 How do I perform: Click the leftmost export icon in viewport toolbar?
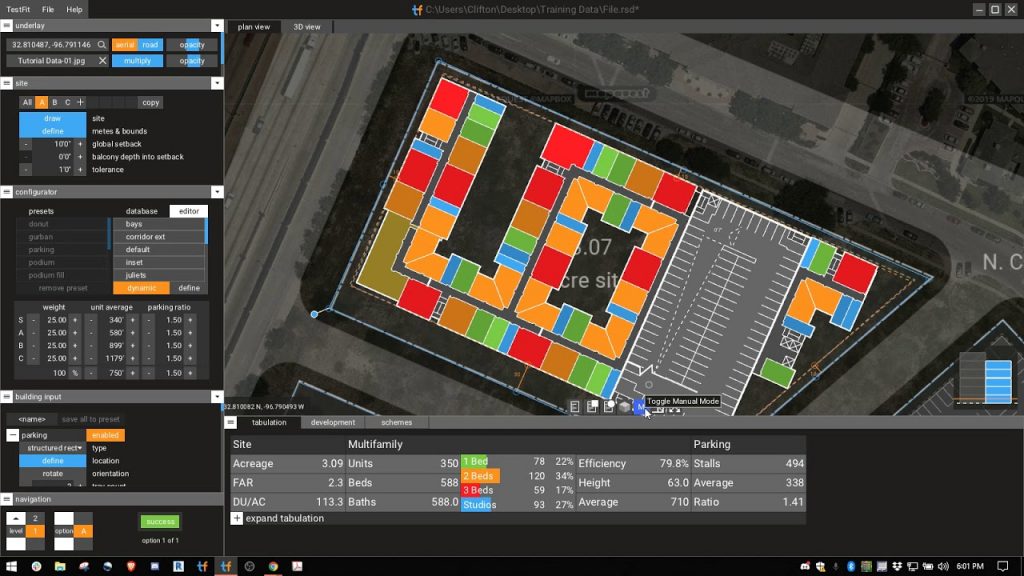click(573, 406)
